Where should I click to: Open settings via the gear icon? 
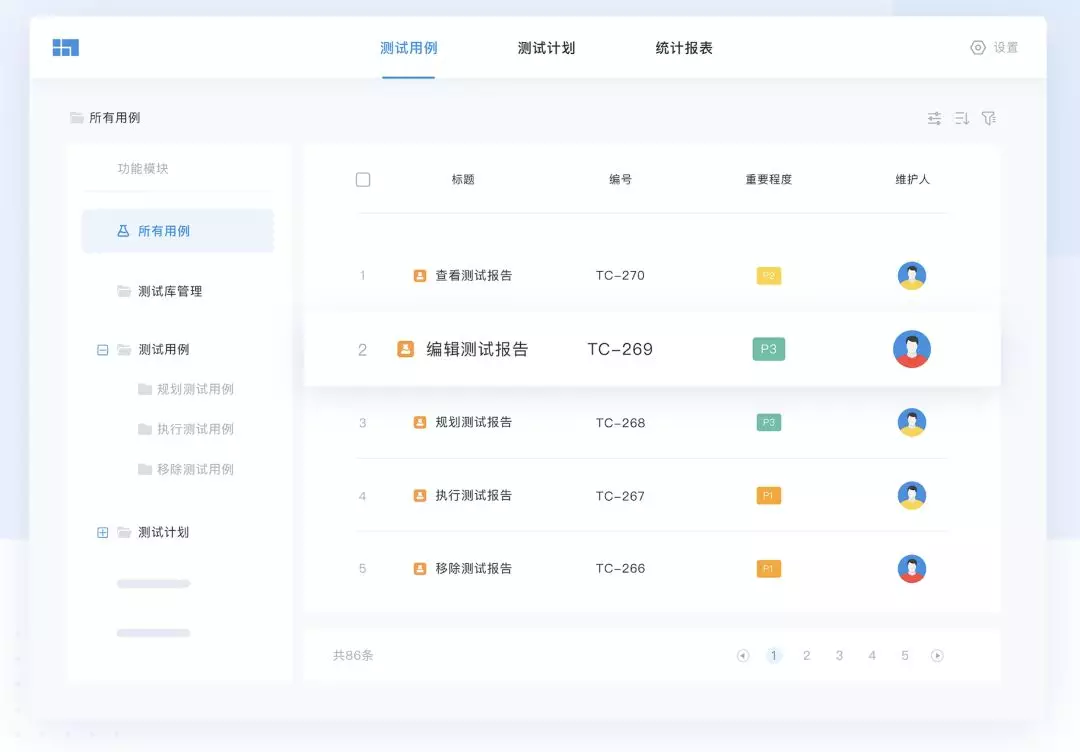point(977,48)
